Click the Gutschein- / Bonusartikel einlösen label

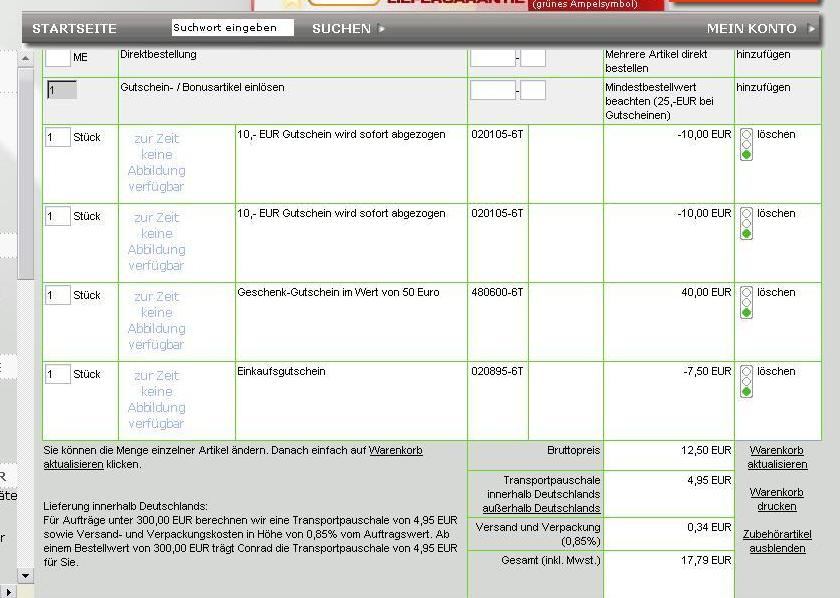(x=202, y=87)
